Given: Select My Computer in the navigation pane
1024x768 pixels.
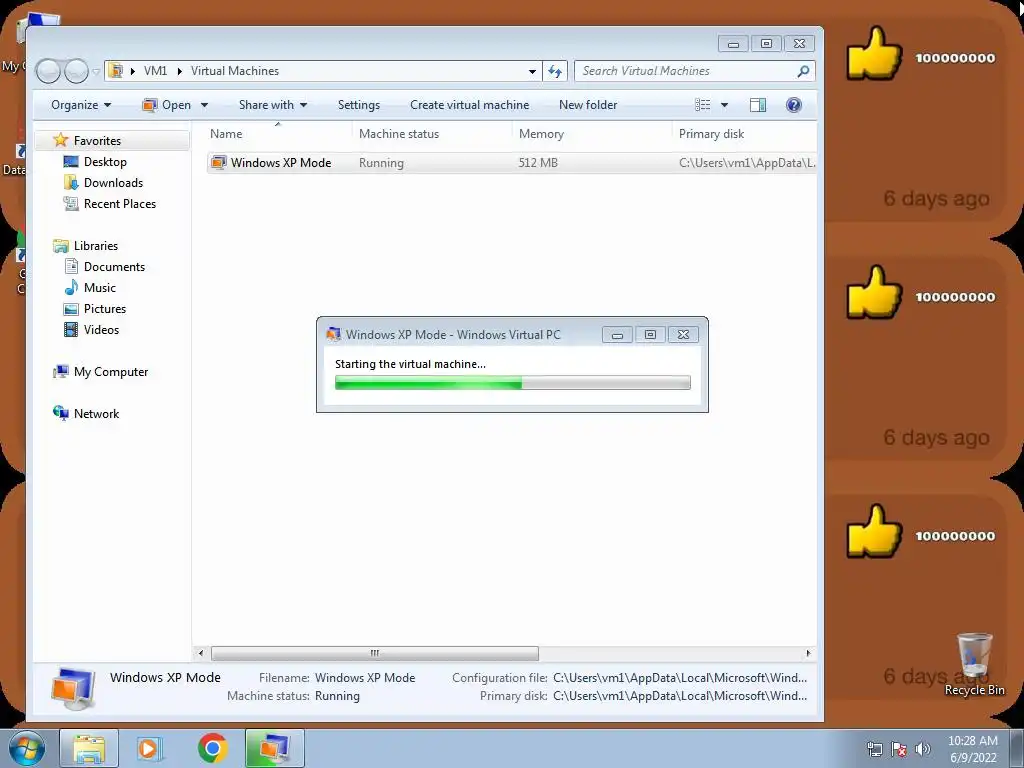Looking at the screenshot, I should point(110,372).
